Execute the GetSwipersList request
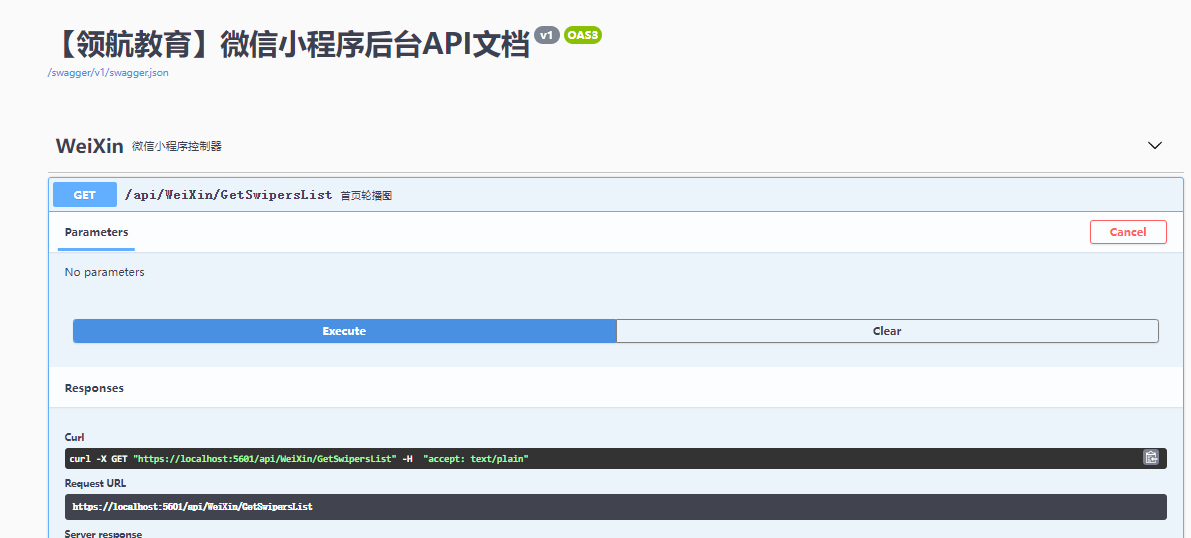Image resolution: width=1191 pixels, height=538 pixels. pyautogui.click(x=344, y=331)
